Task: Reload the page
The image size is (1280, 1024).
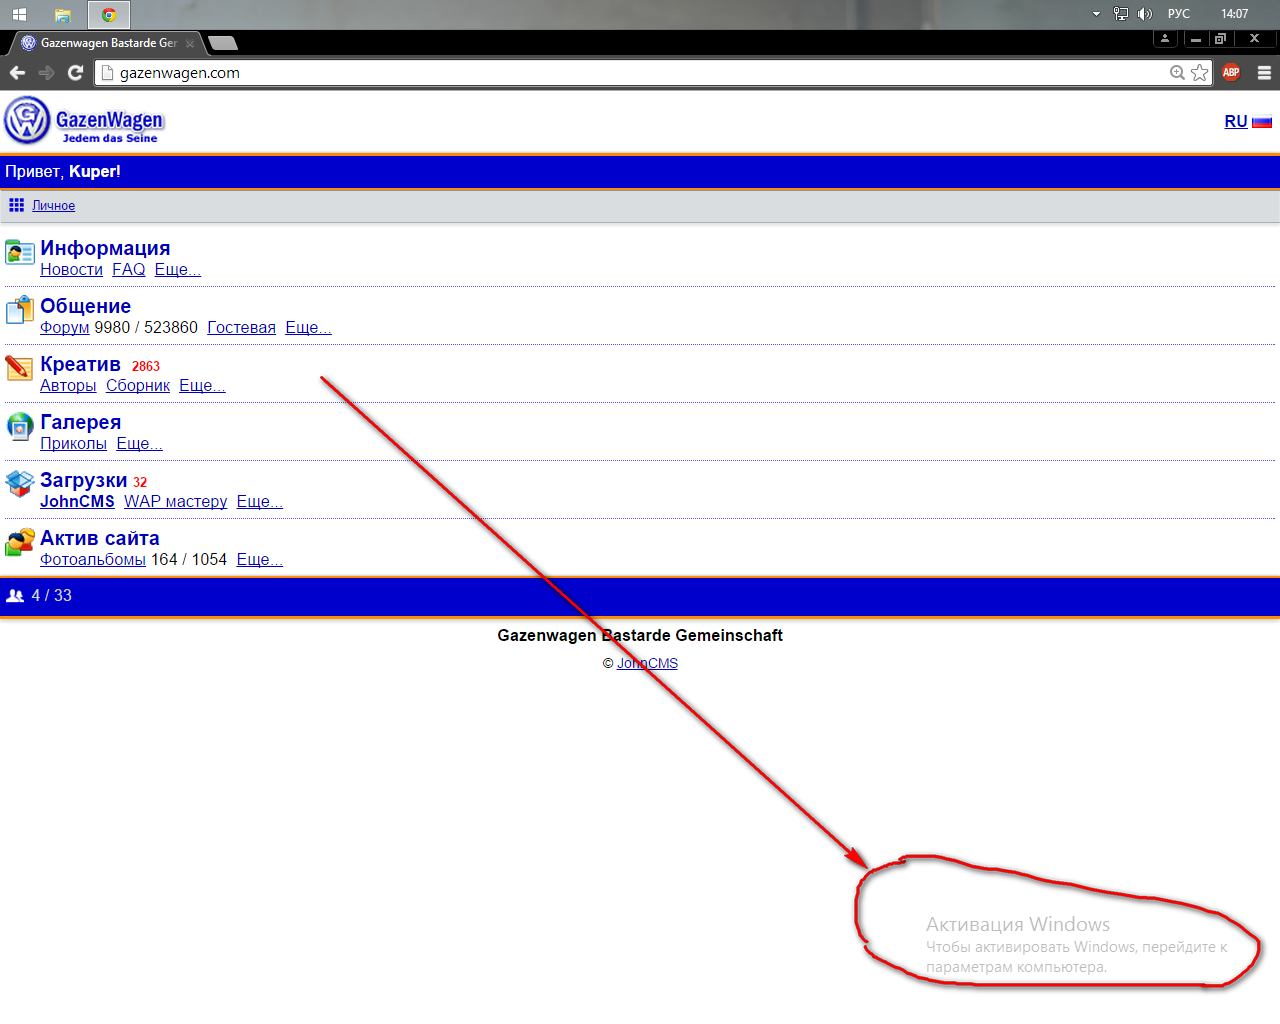Action: pos(75,72)
